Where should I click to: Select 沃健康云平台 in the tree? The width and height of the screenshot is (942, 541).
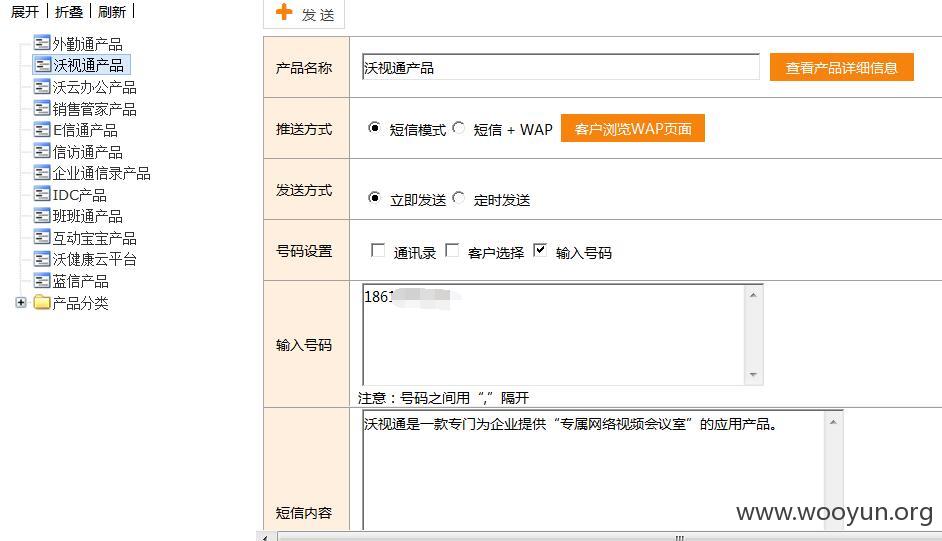coord(94,259)
